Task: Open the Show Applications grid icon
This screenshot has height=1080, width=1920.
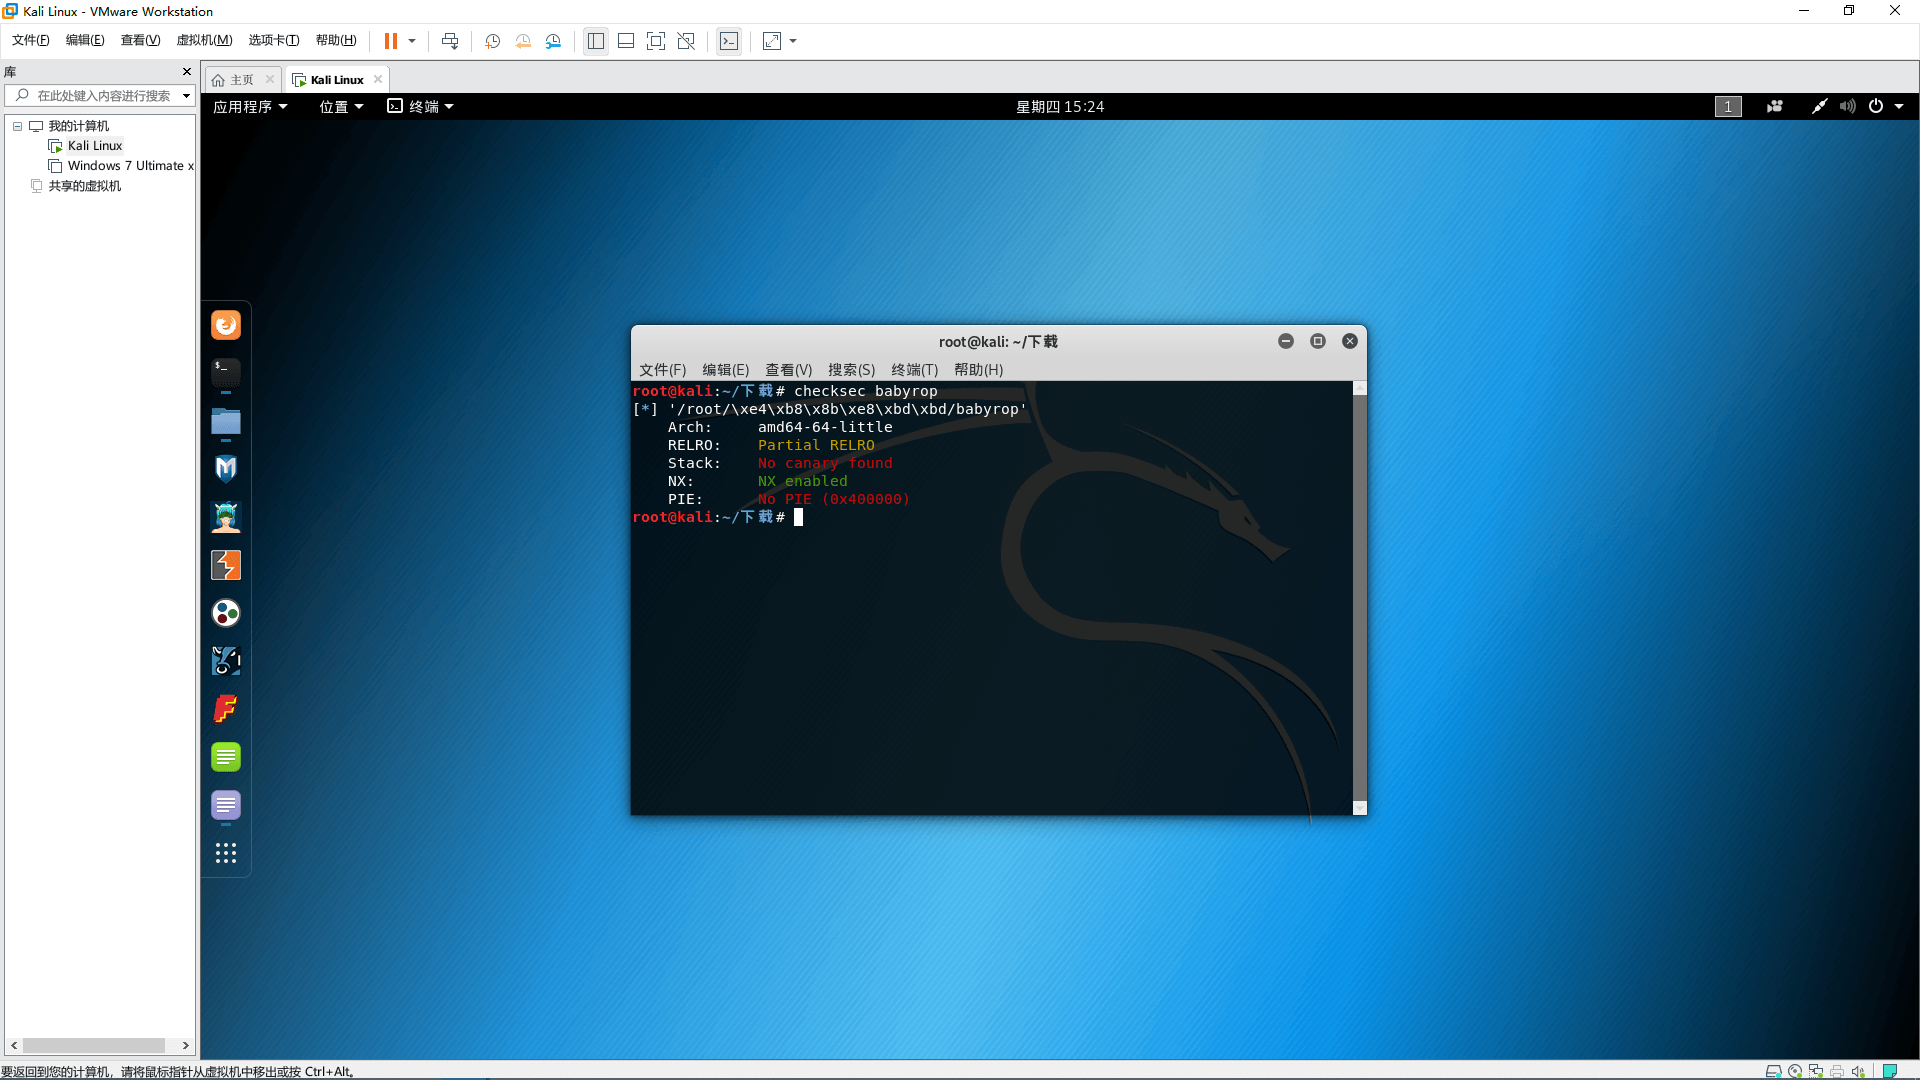Action: (225, 852)
